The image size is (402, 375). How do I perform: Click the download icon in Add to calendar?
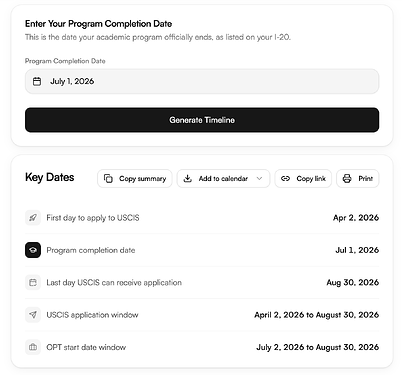click(x=188, y=179)
